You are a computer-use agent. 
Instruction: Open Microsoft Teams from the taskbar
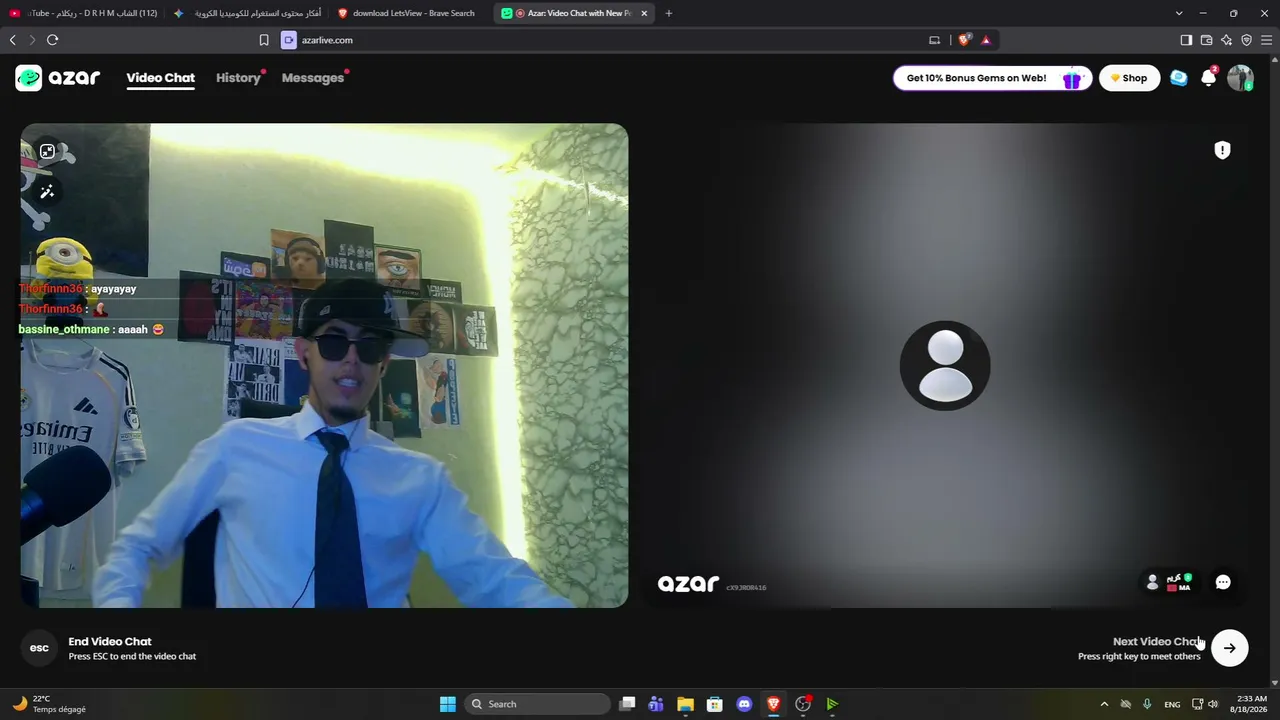pos(656,704)
